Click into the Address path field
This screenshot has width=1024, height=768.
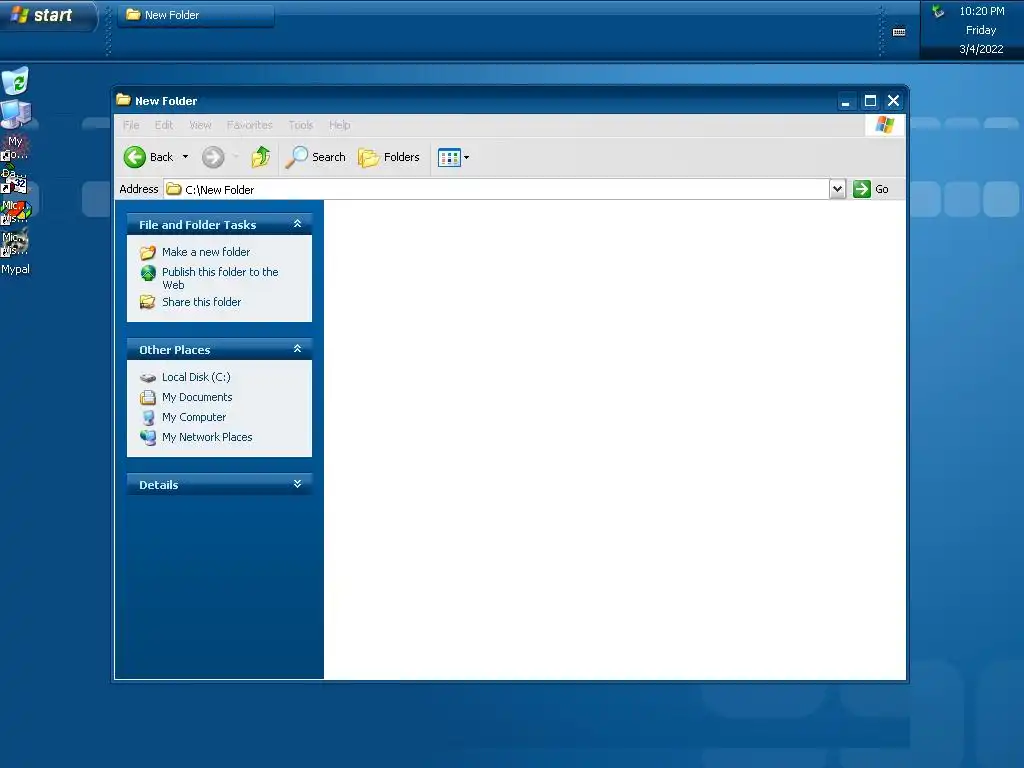pos(496,189)
